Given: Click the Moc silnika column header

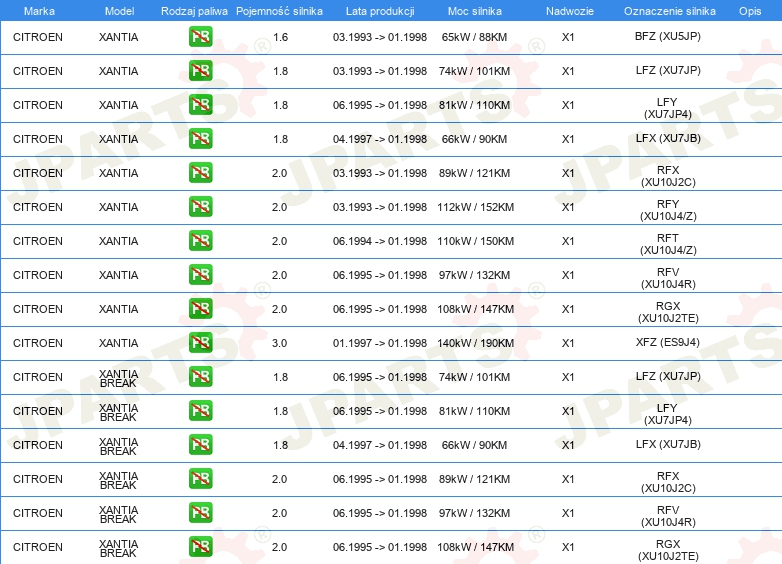Looking at the screenshot, I should click(x=474, y=11).
